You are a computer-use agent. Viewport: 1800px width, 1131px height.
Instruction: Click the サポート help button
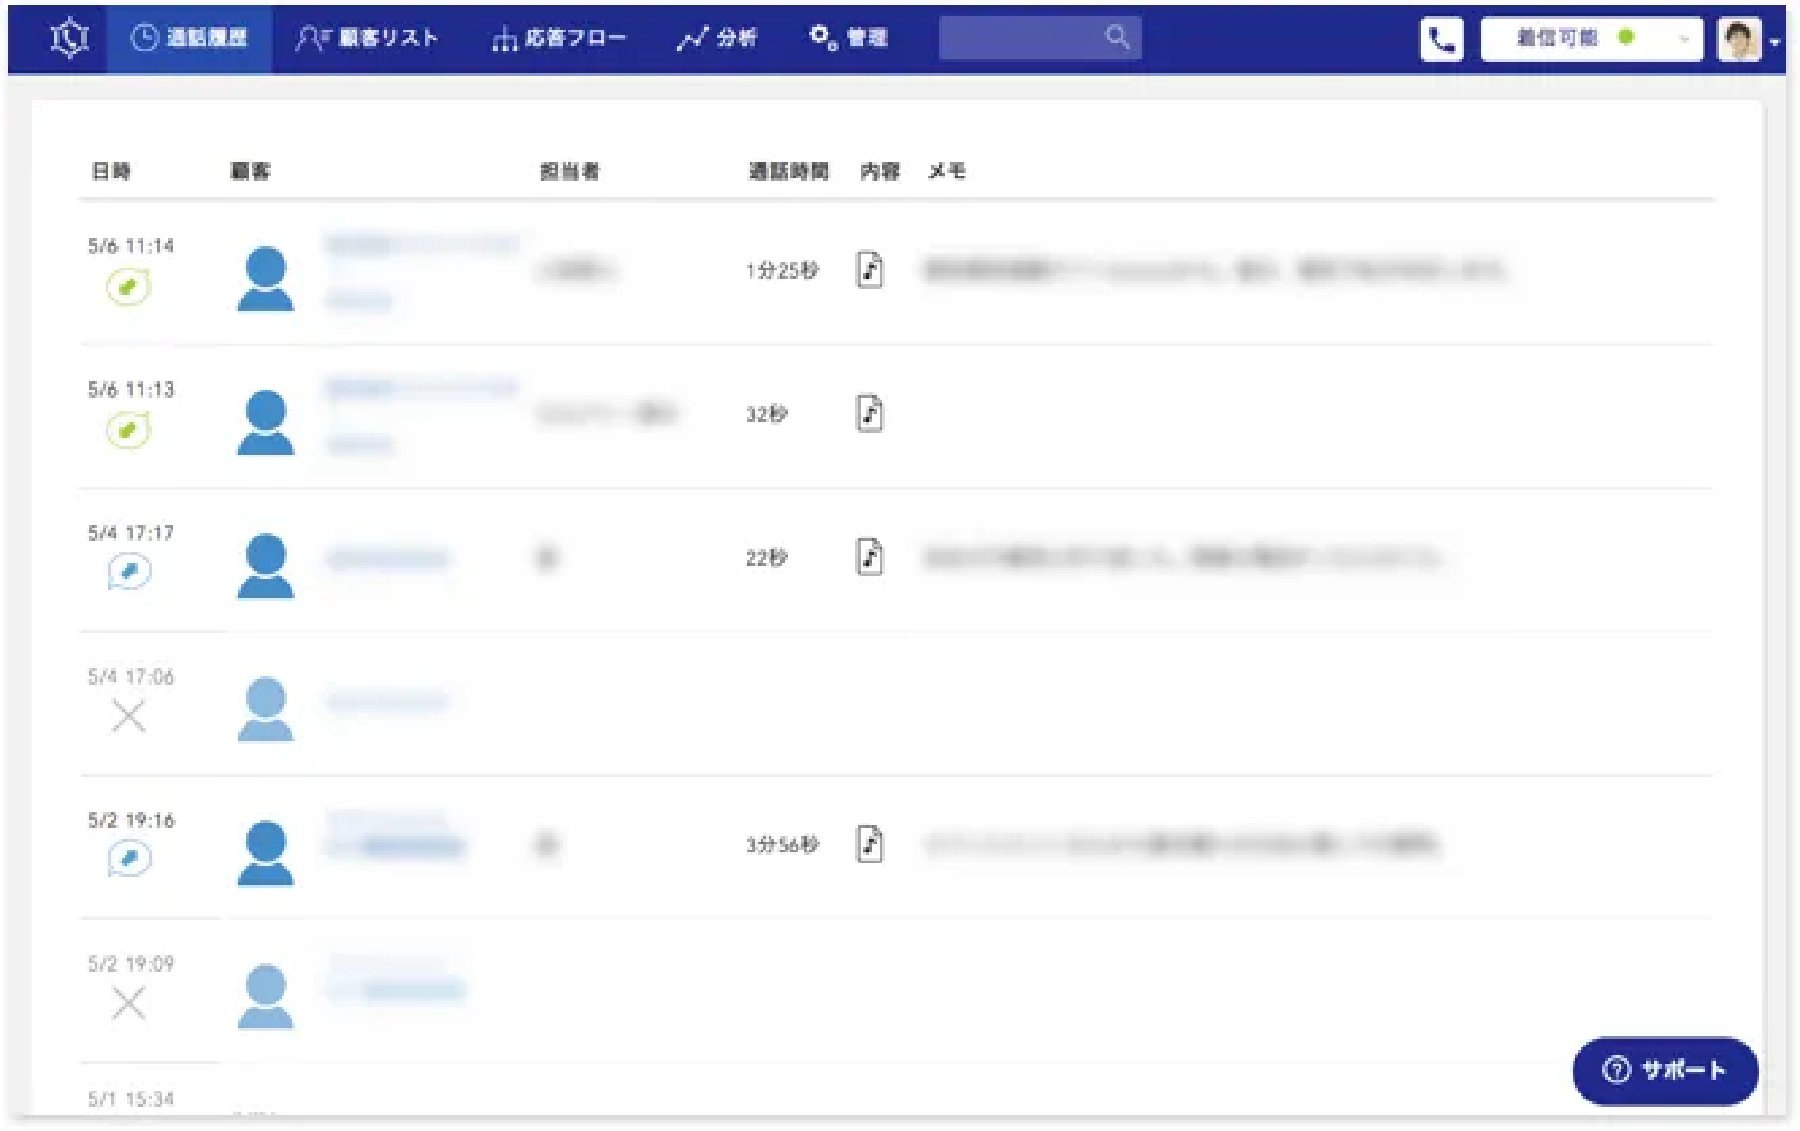[x=1665, y=1070]
